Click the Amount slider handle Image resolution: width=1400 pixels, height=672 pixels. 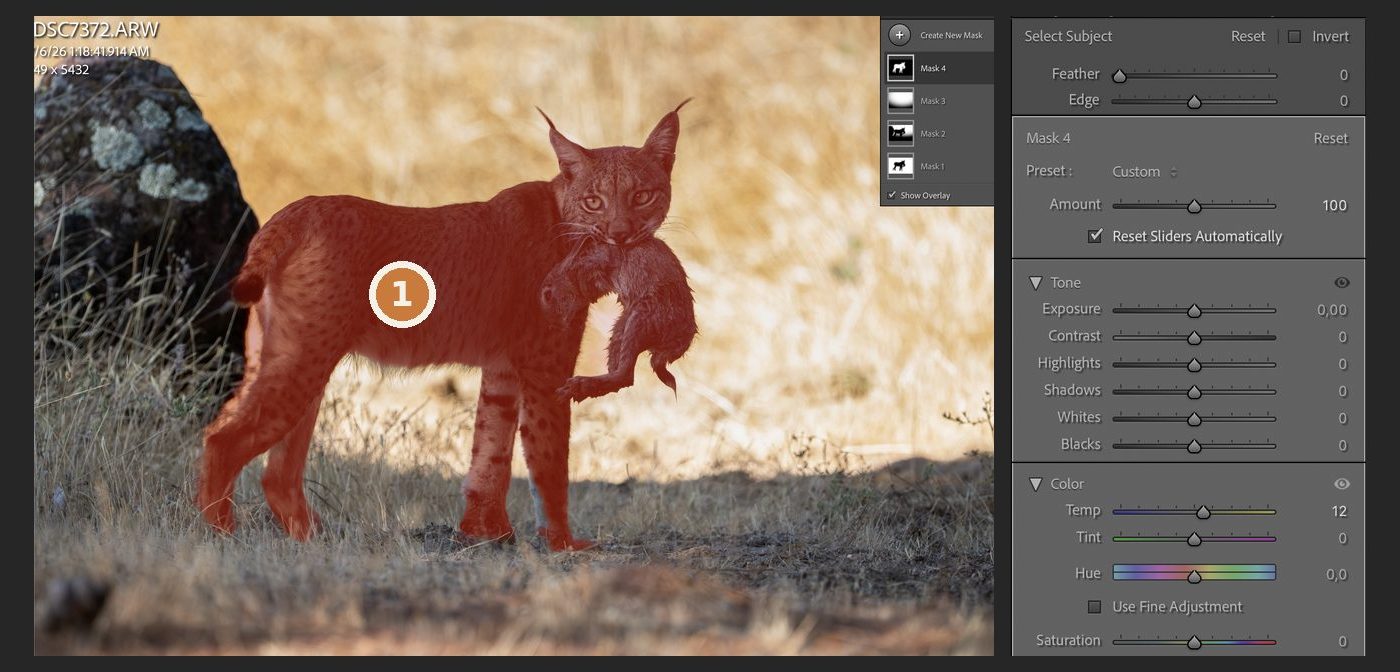tap(1194, 206)
